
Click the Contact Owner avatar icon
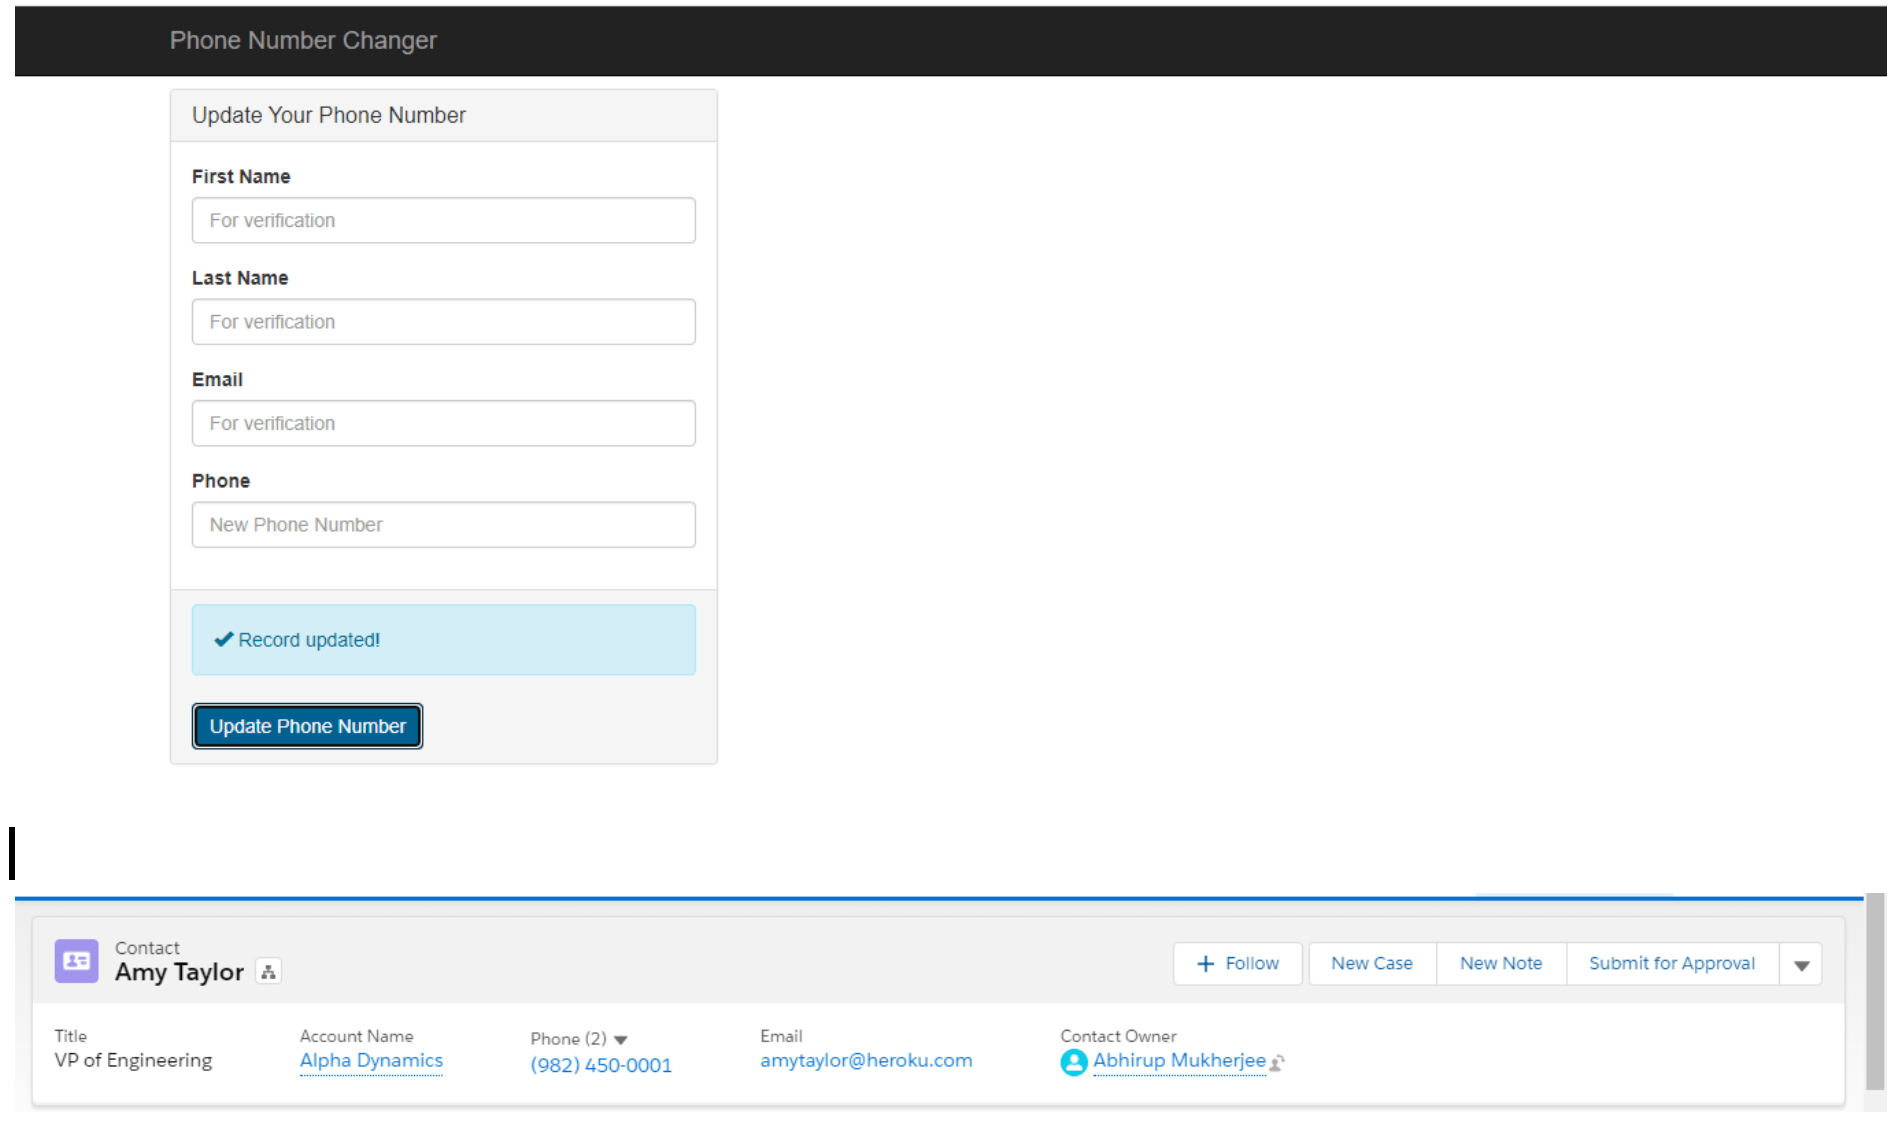[1073, 1062]
